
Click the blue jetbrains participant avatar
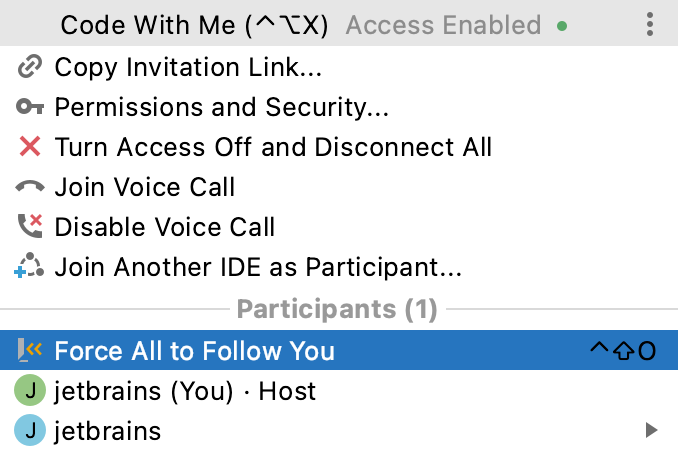[x=30, y=431]
